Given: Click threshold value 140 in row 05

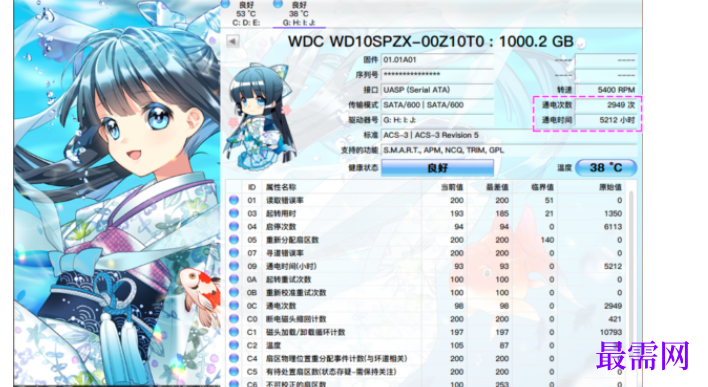Looking at the screenshot, I should tap(547, 240).
